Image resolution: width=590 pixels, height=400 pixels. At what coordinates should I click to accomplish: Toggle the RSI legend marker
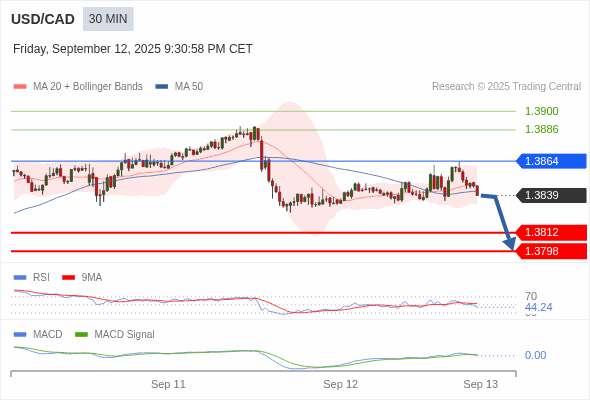[20, 278]
